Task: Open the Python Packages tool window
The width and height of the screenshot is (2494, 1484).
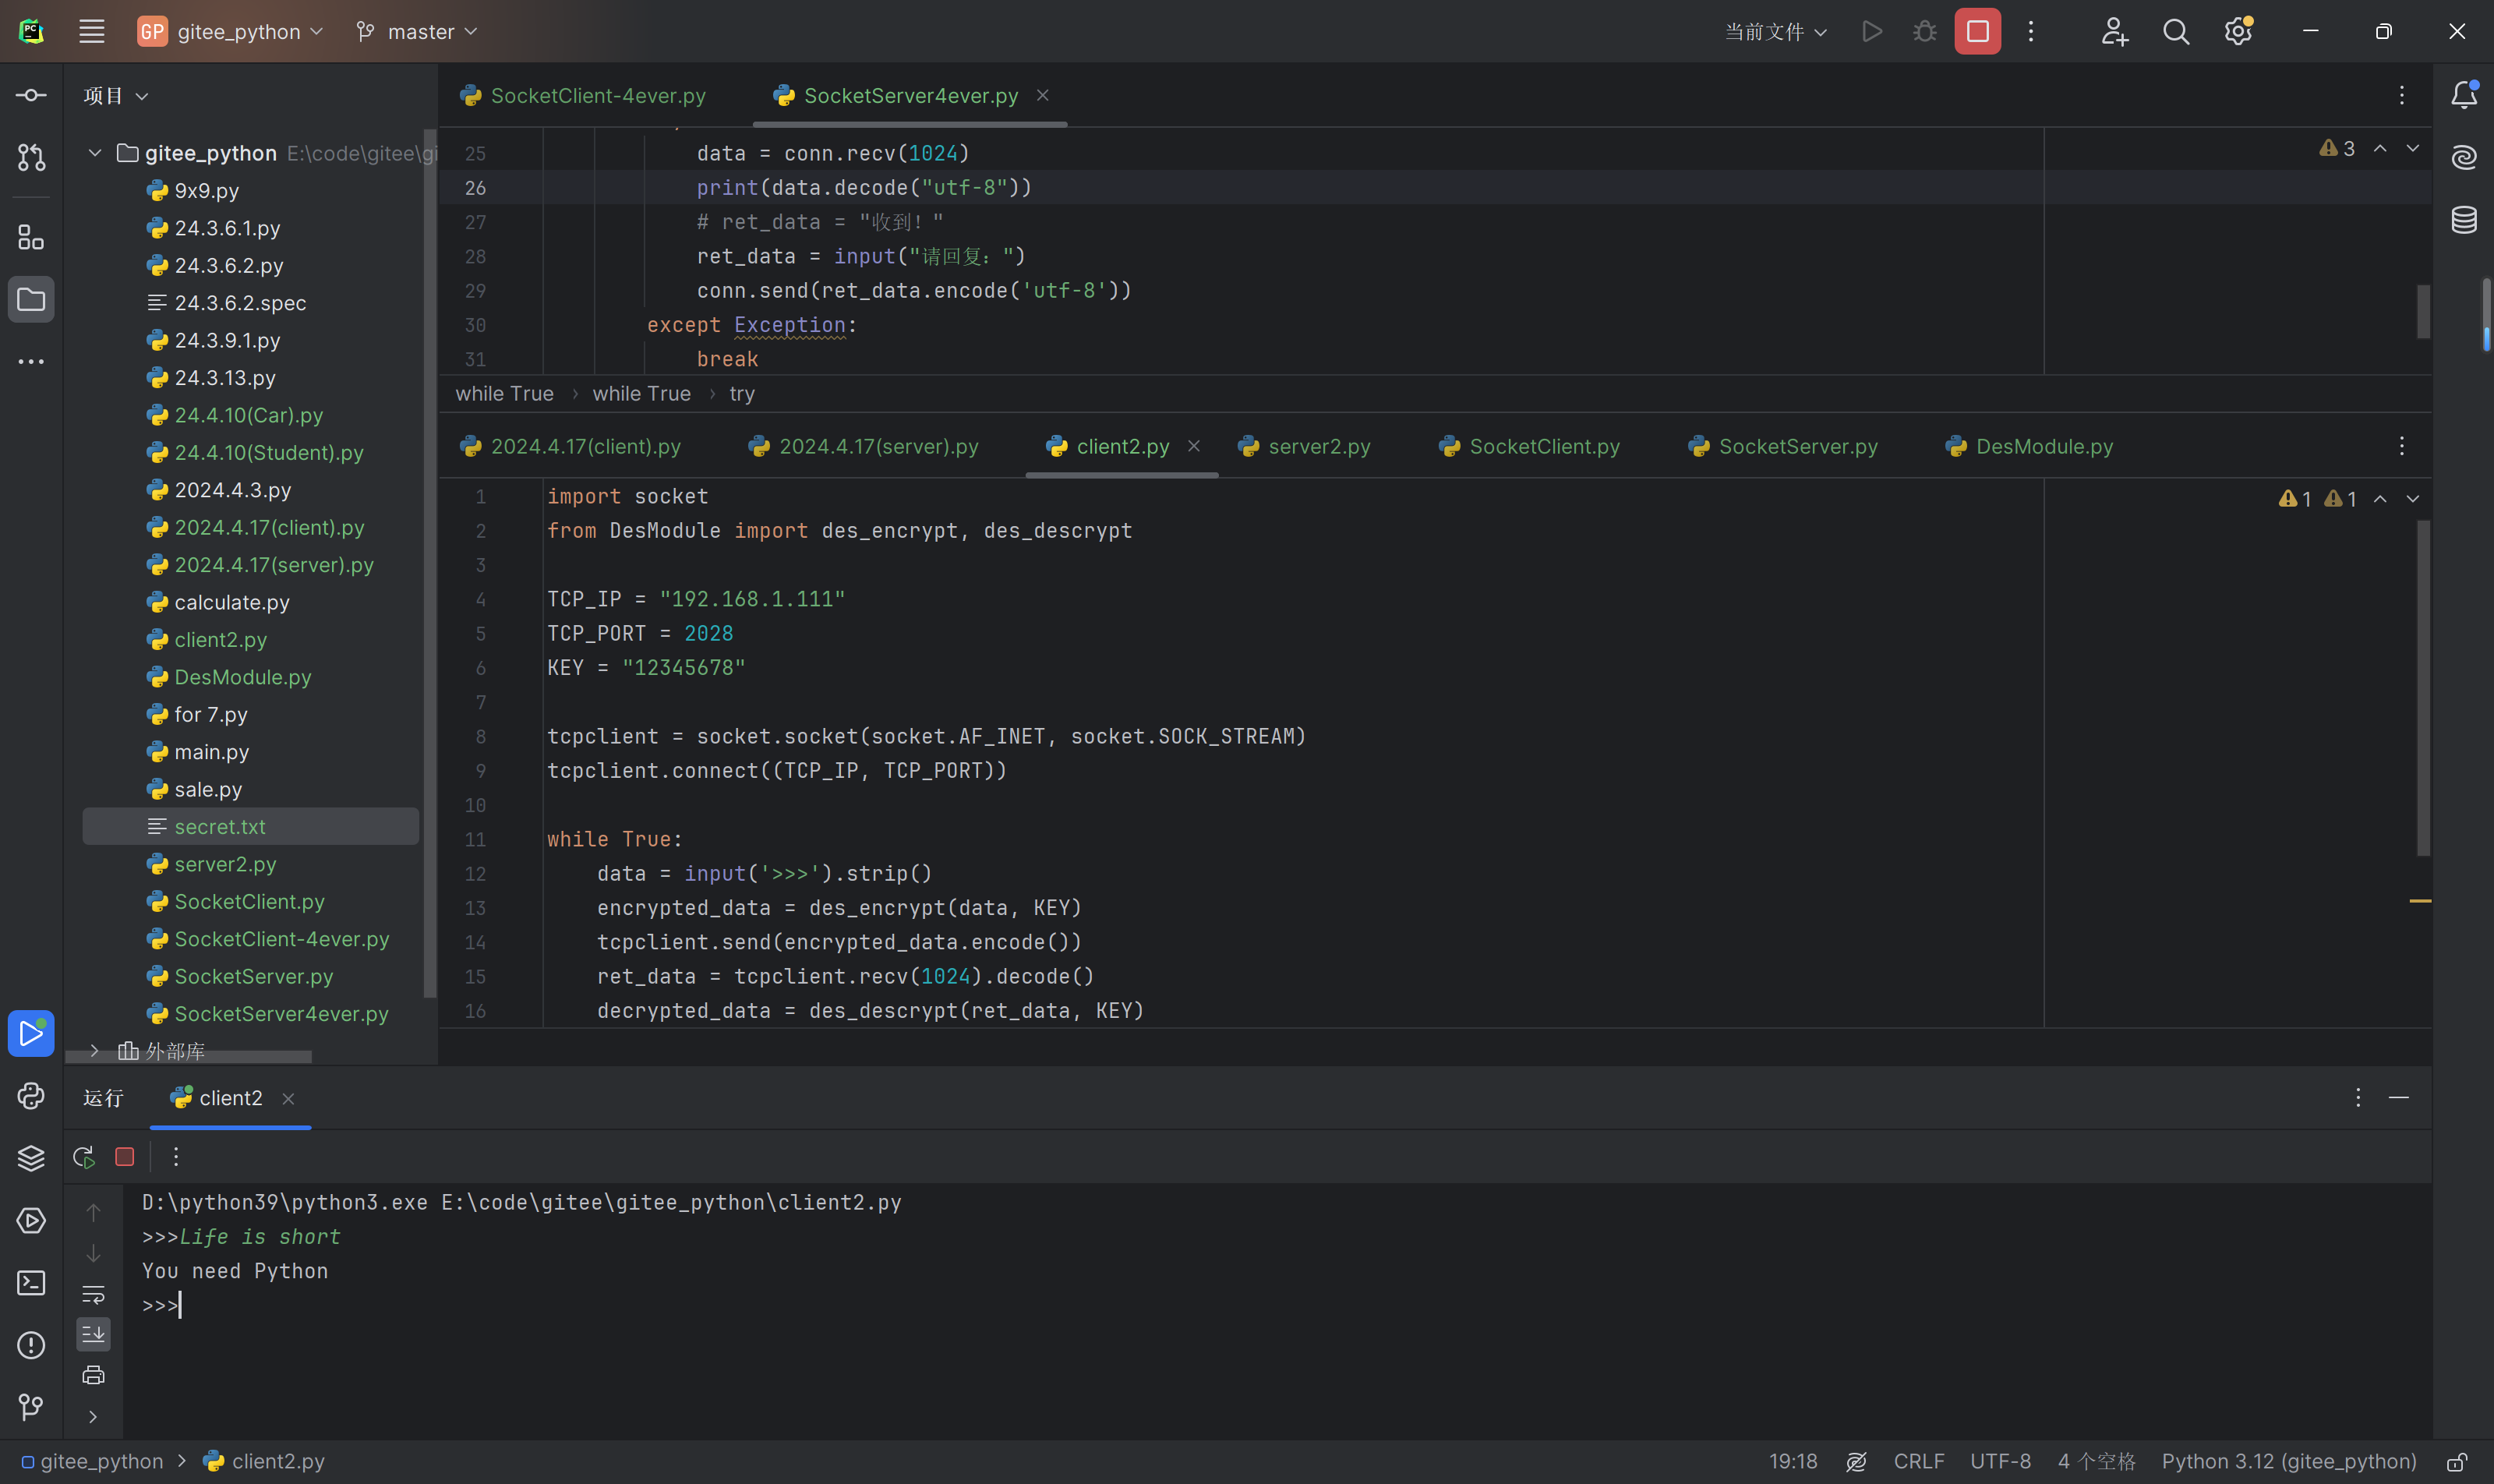Action: 31,1158
